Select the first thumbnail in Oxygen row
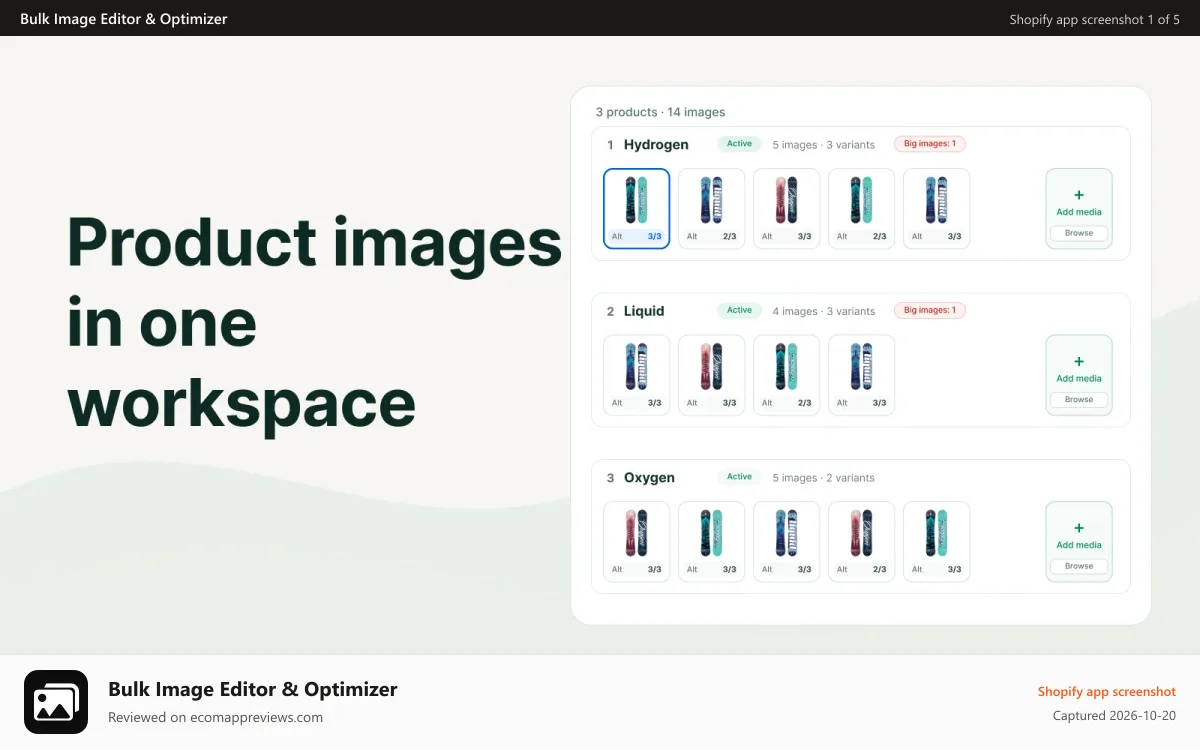Screen dimensions: 1200x750 (x=637, y=541)
